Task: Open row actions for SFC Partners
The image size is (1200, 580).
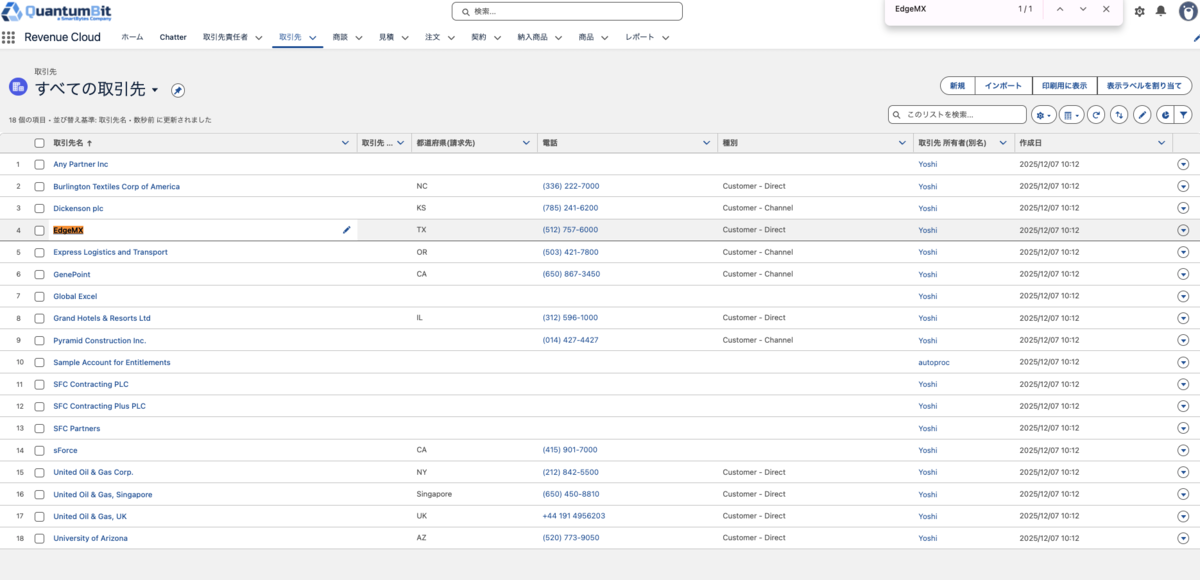Action: 1183,428
